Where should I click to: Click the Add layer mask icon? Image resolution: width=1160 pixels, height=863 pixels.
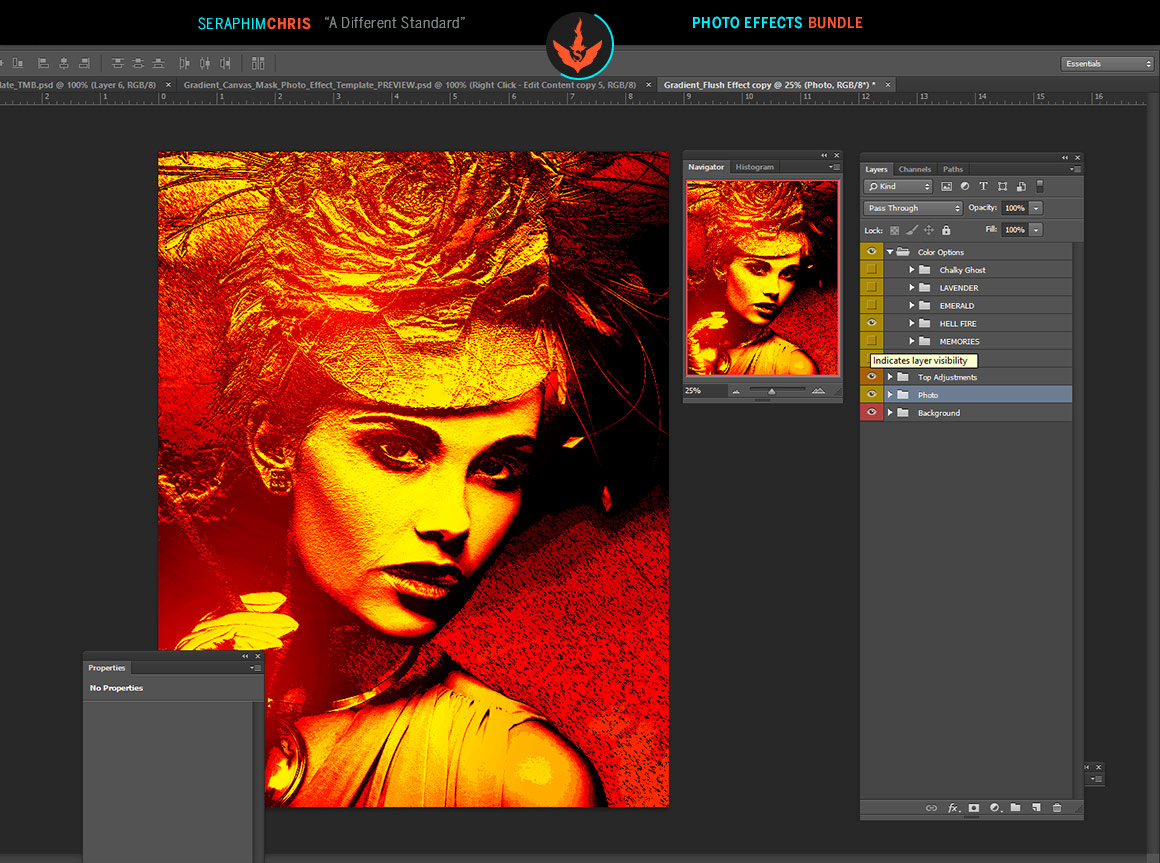[x=974, y=808]
